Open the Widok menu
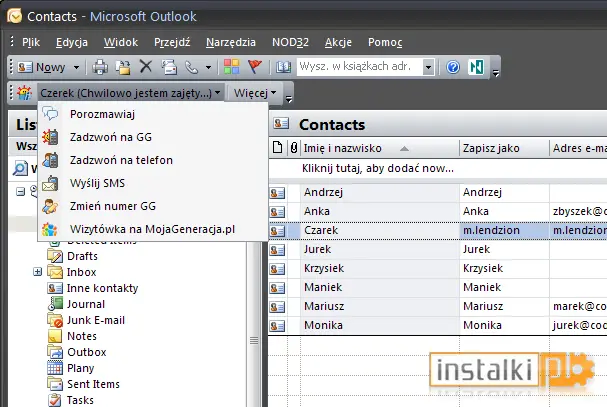This screenshot has height=407, width=607. tap(121, 42)
